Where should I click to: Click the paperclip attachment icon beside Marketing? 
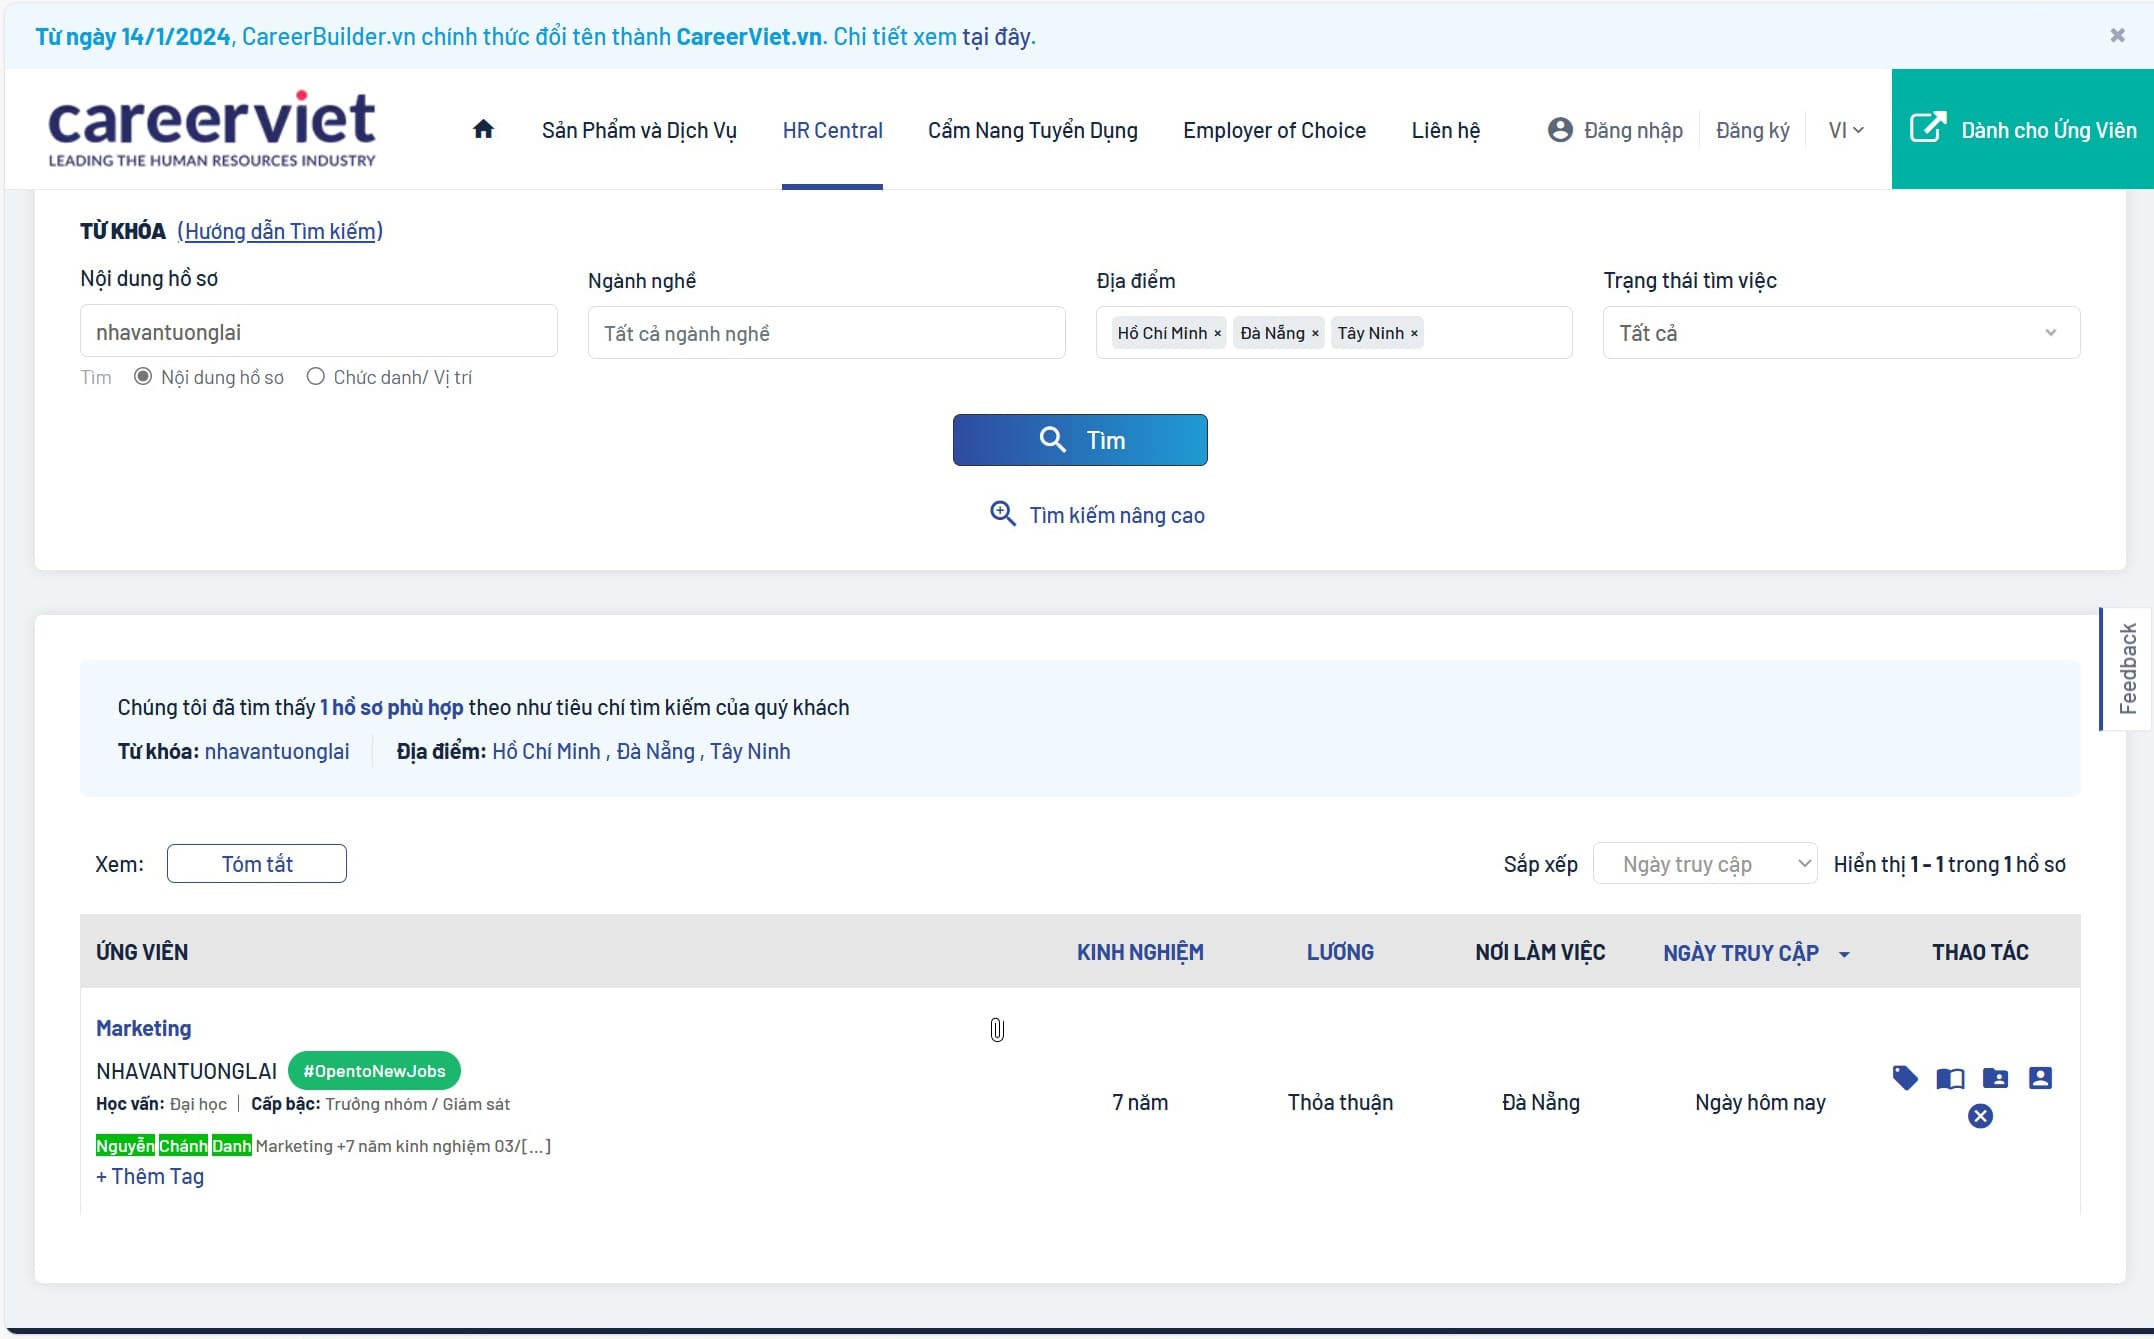click(x=997, y=1030)
